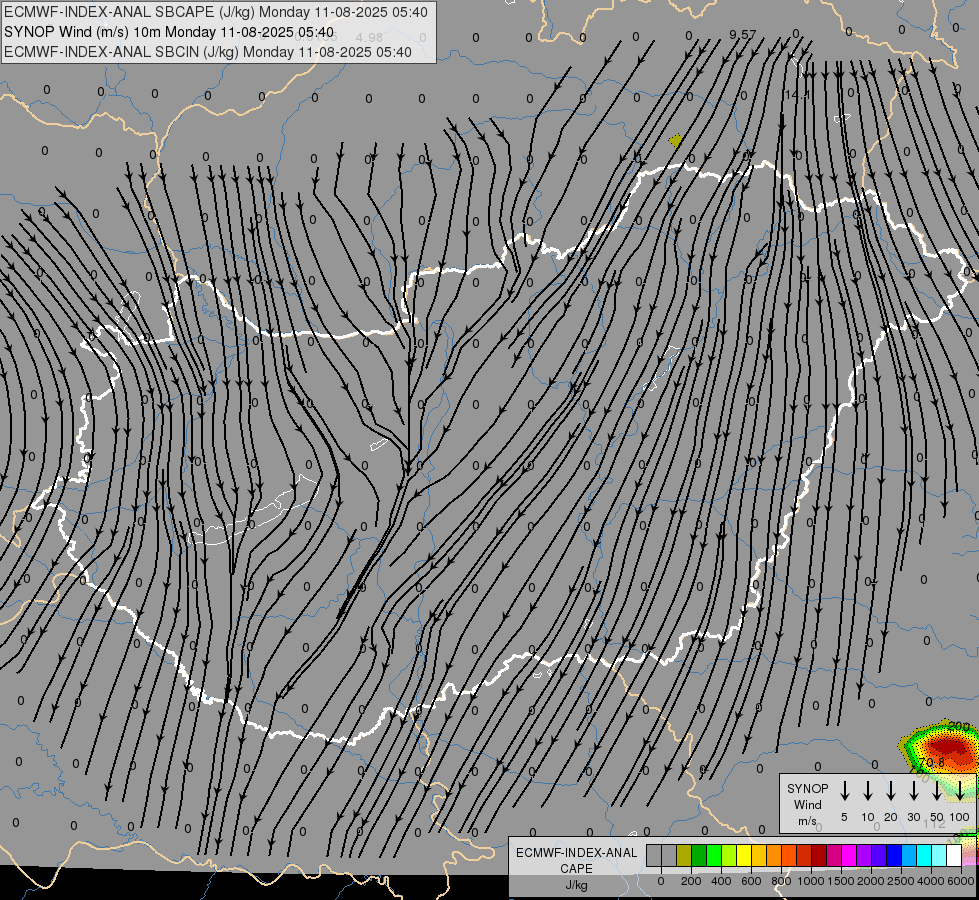Screen dimensions: 979x900
Task: Pick the magenta CAPE legend swatch
Action: point(850,855)
